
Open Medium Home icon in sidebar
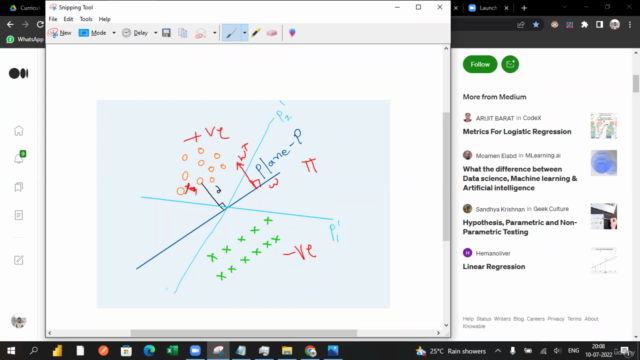pos(19,131)
